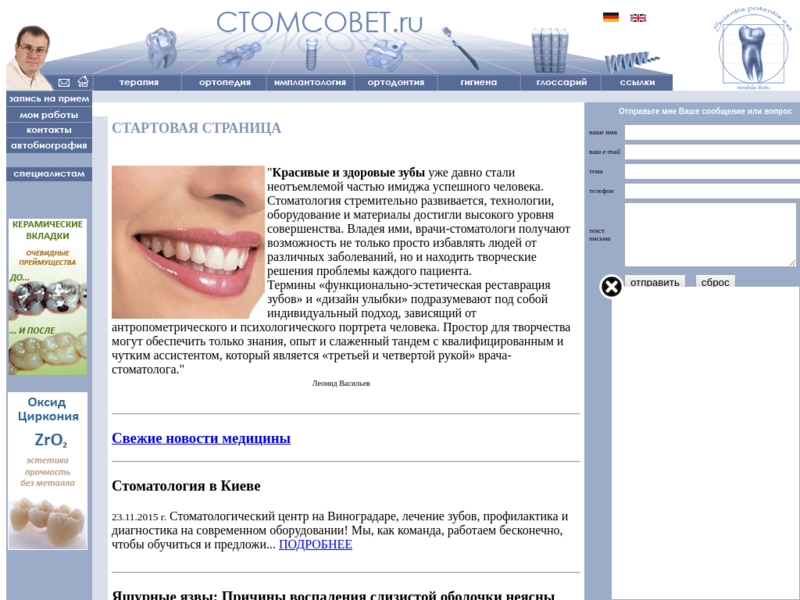
Task: Click the dental bridge image above ортопедия
Action: tap(239, 56)
